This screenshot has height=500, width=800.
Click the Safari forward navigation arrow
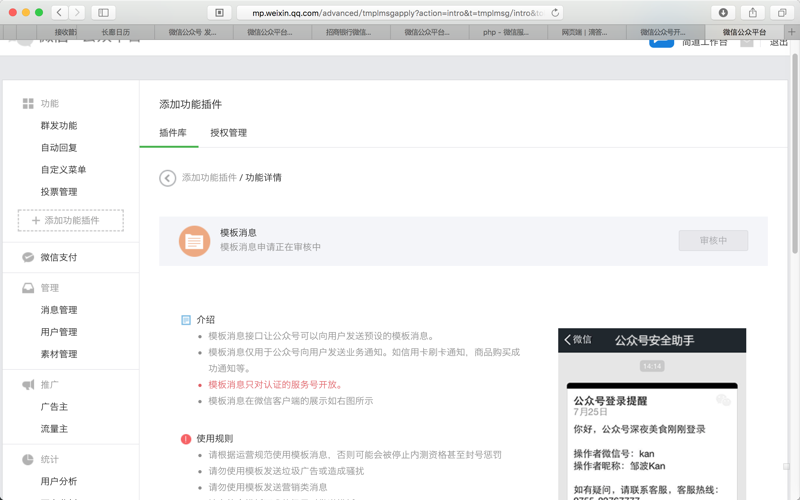(x=77, y=12)
